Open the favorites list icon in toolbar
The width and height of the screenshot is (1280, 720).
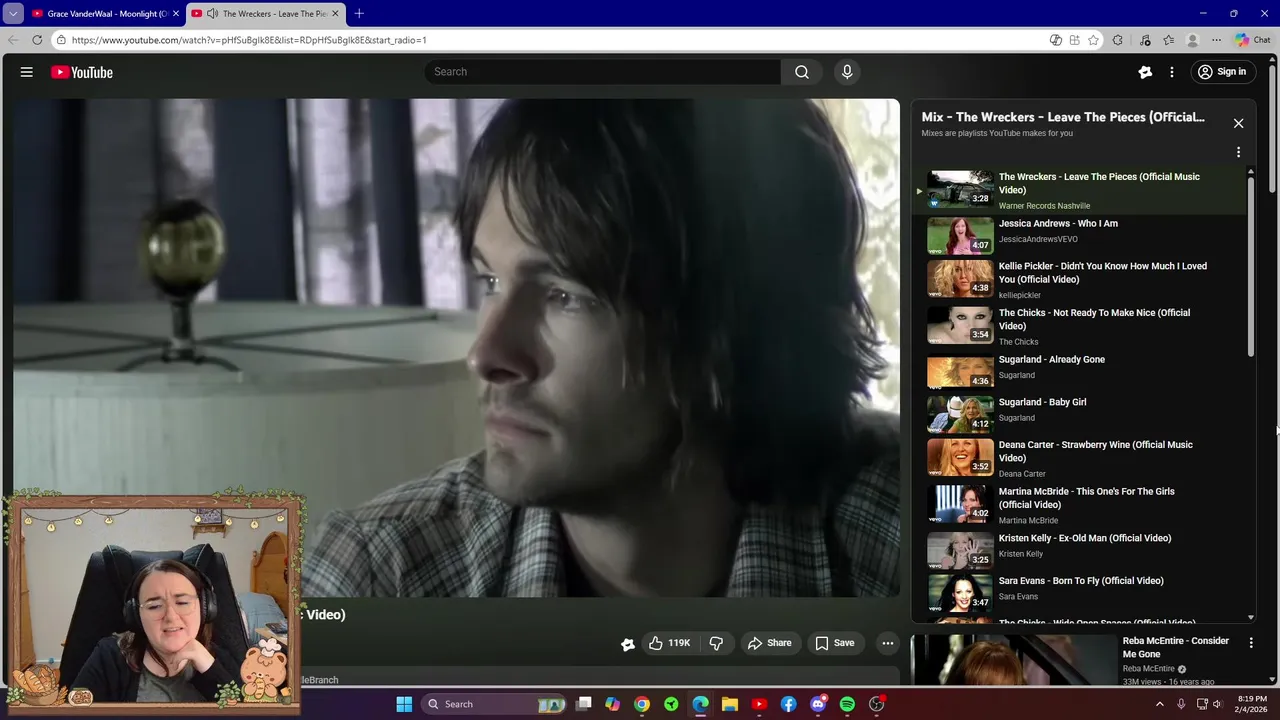(x=1168, y=40)
